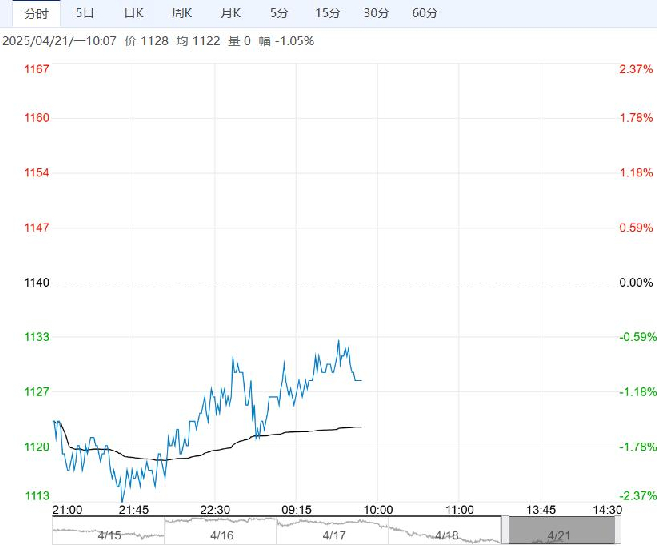This screenshot has height=546, width=657.
Task: Click the black average price line end
Action: 360,427
